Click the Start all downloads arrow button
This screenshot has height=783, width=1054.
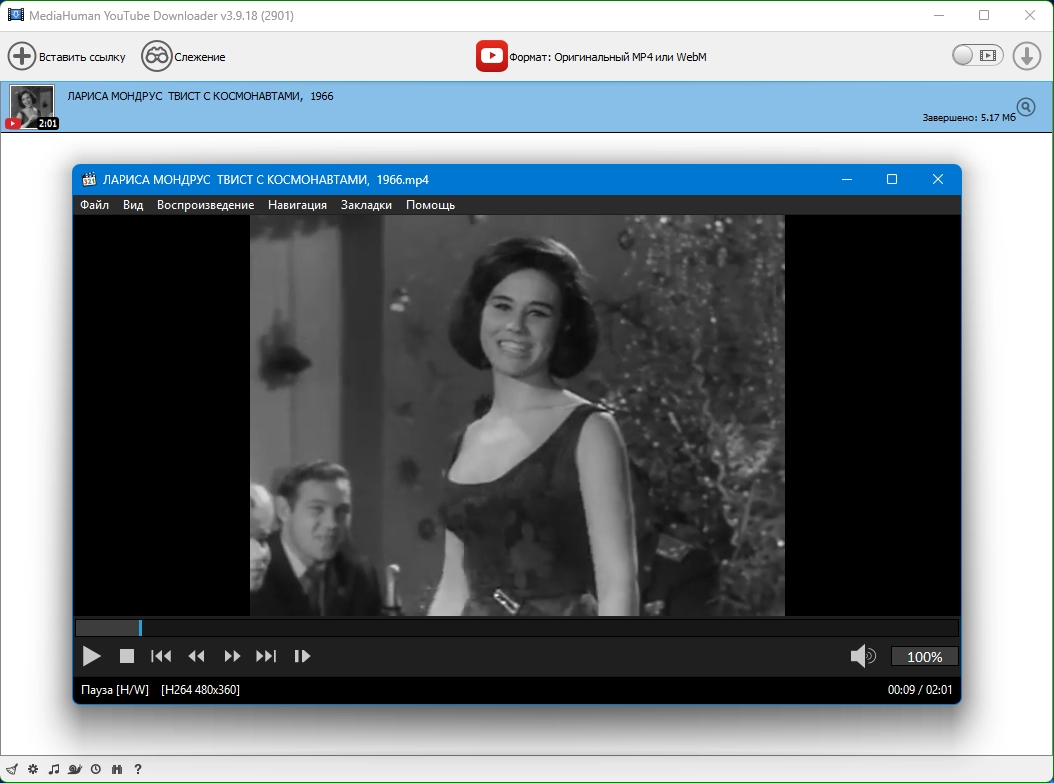pyautogui.click(x=1026, y=56)
